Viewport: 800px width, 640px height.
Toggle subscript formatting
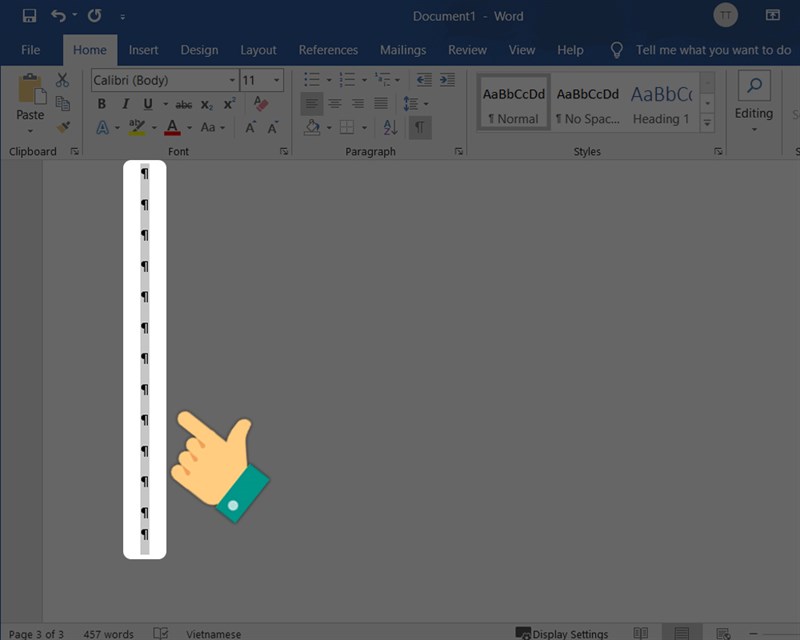pyautogui.click(x=207, y=105)
